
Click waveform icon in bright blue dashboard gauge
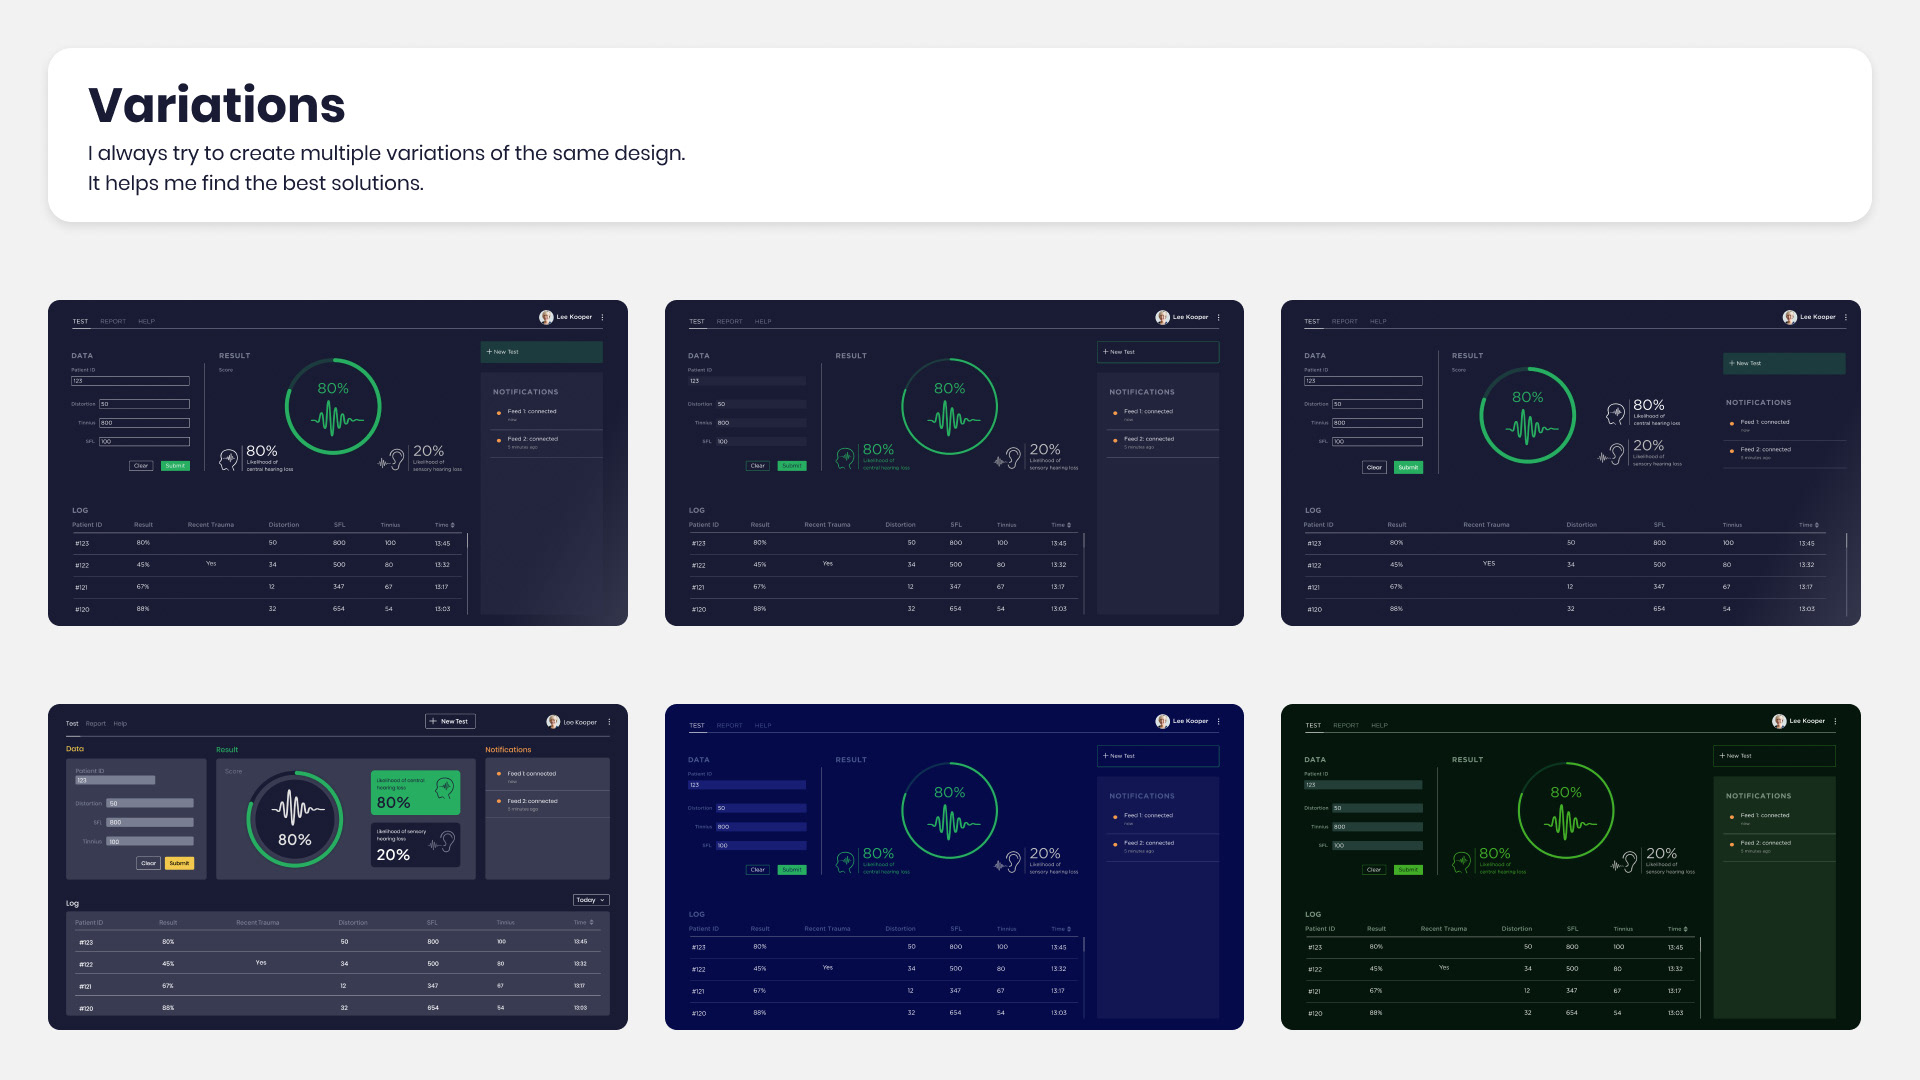coord(950,822)
